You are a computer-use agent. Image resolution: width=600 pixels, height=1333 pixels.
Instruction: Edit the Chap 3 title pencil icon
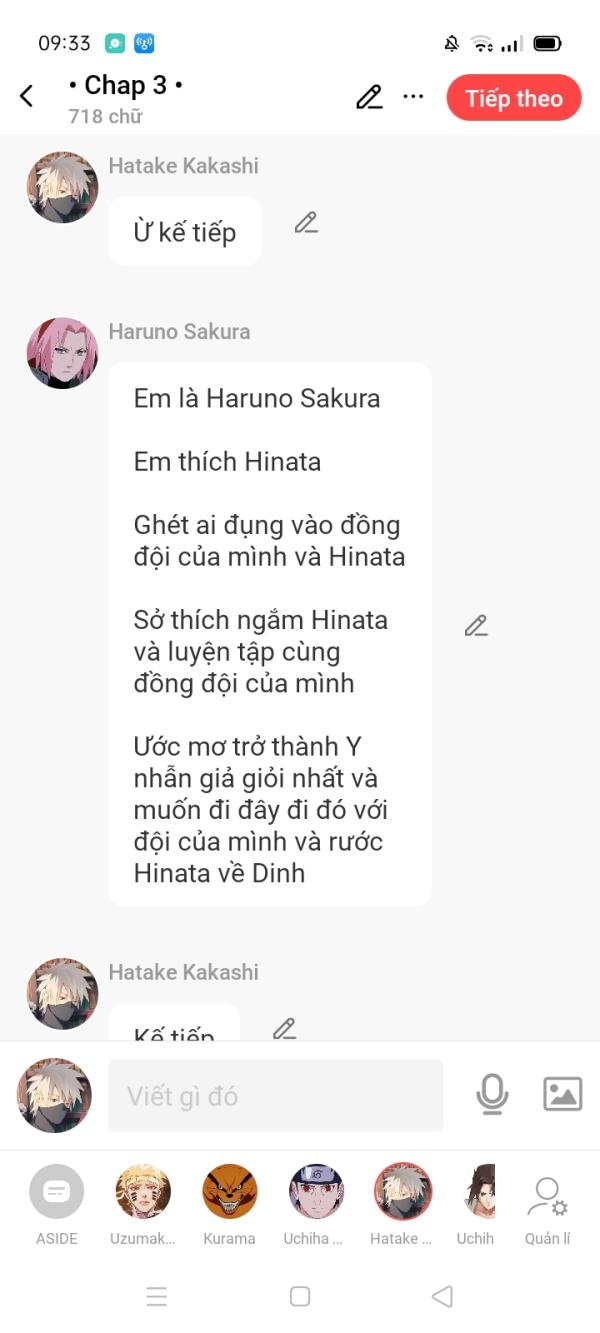coord(369,97)
